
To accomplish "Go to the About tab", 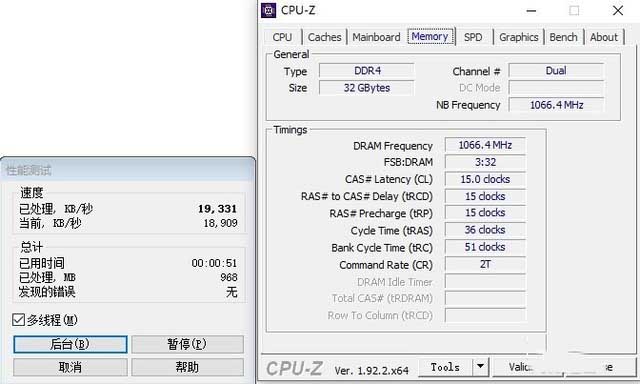I will point(604,37).
